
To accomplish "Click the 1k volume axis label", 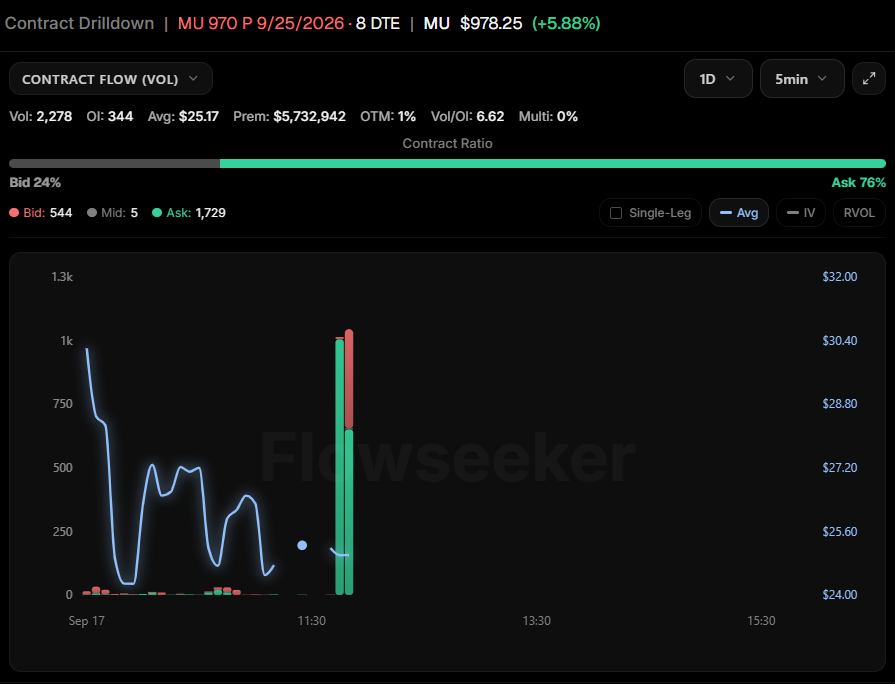I will coord(67,341).
